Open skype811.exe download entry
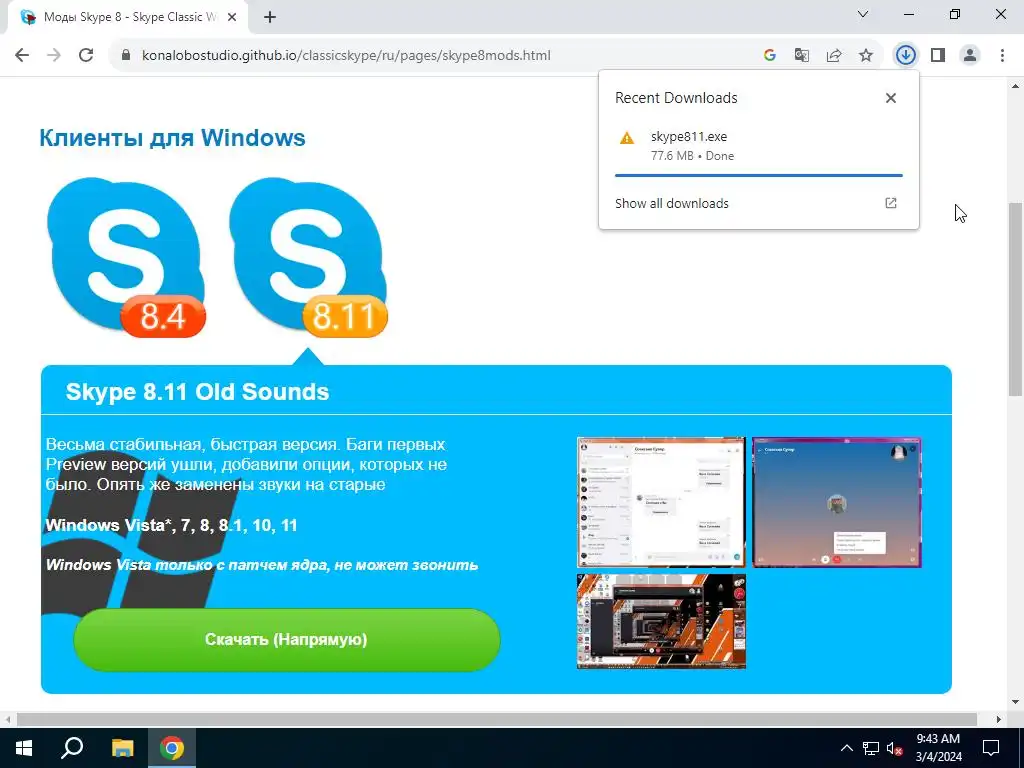1024x768 pixels. pos(759,146)
